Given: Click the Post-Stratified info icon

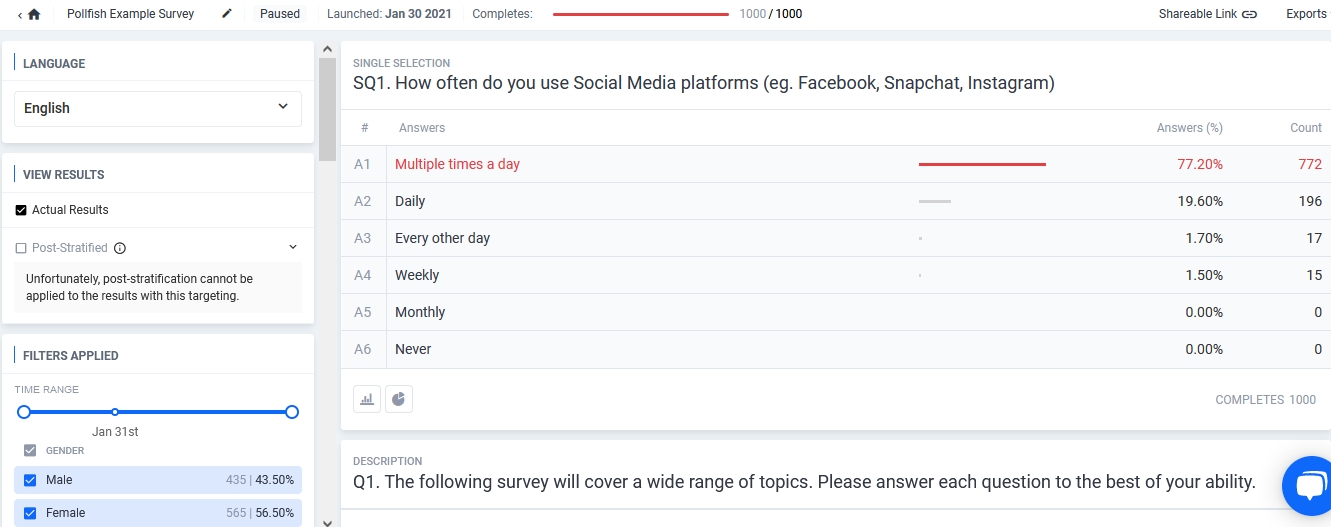Looking at the screenshot, I should pos(120,248).
